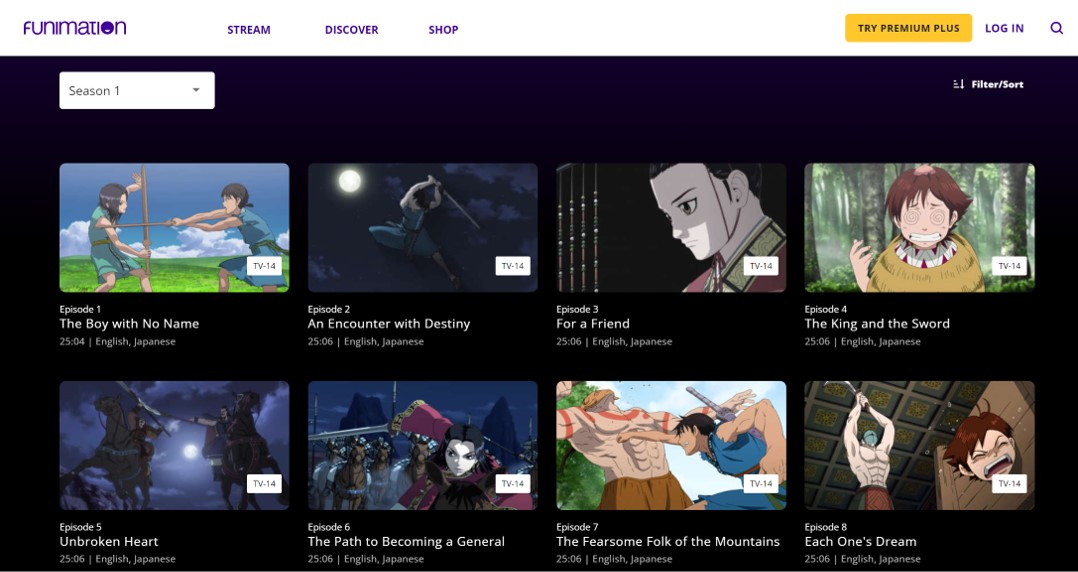Open the search magnifier icon

(1057, 28)
